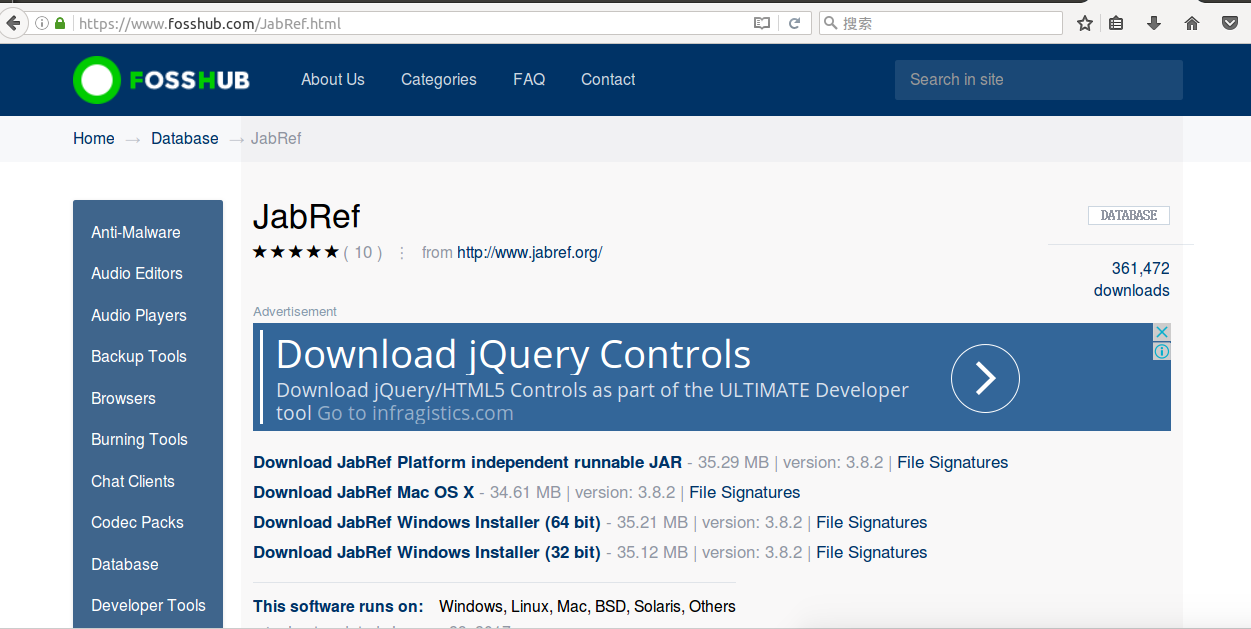This screenshot has height=629, width=1251.
Task: Click the 361,472 downloads count
Action: click(x=1132, y=280)
